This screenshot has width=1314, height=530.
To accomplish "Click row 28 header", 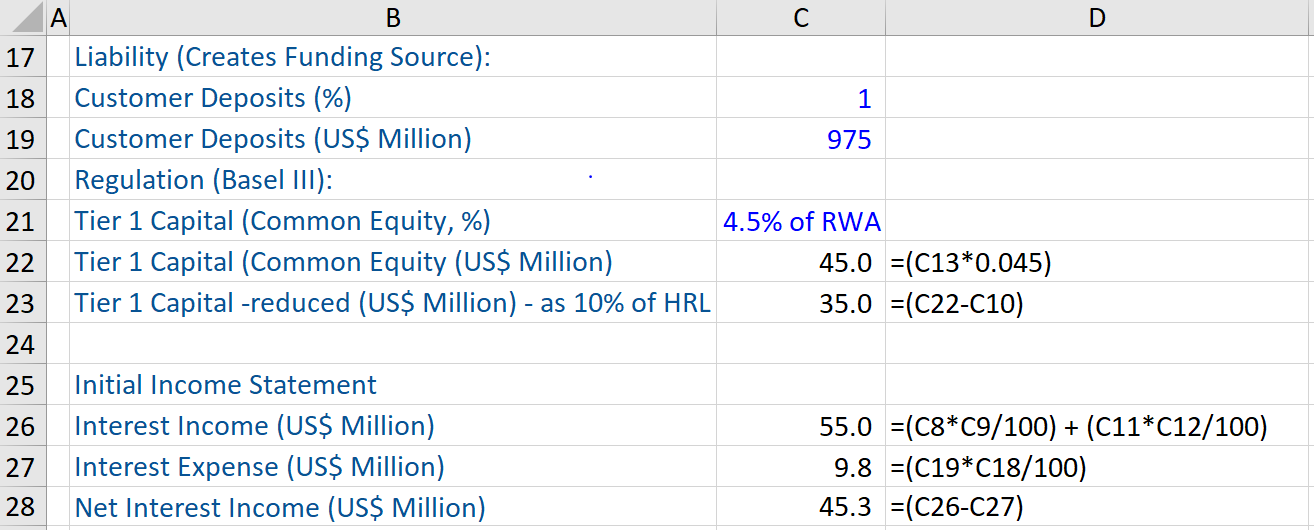I will (21, 508).
